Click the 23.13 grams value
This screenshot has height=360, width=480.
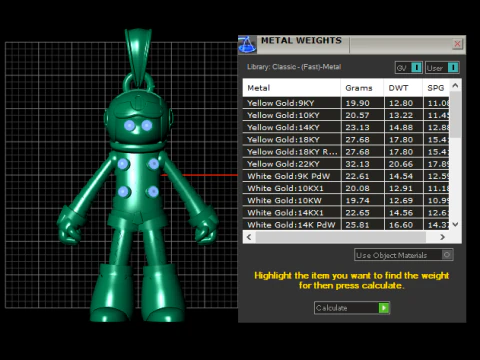pos(357,127)
